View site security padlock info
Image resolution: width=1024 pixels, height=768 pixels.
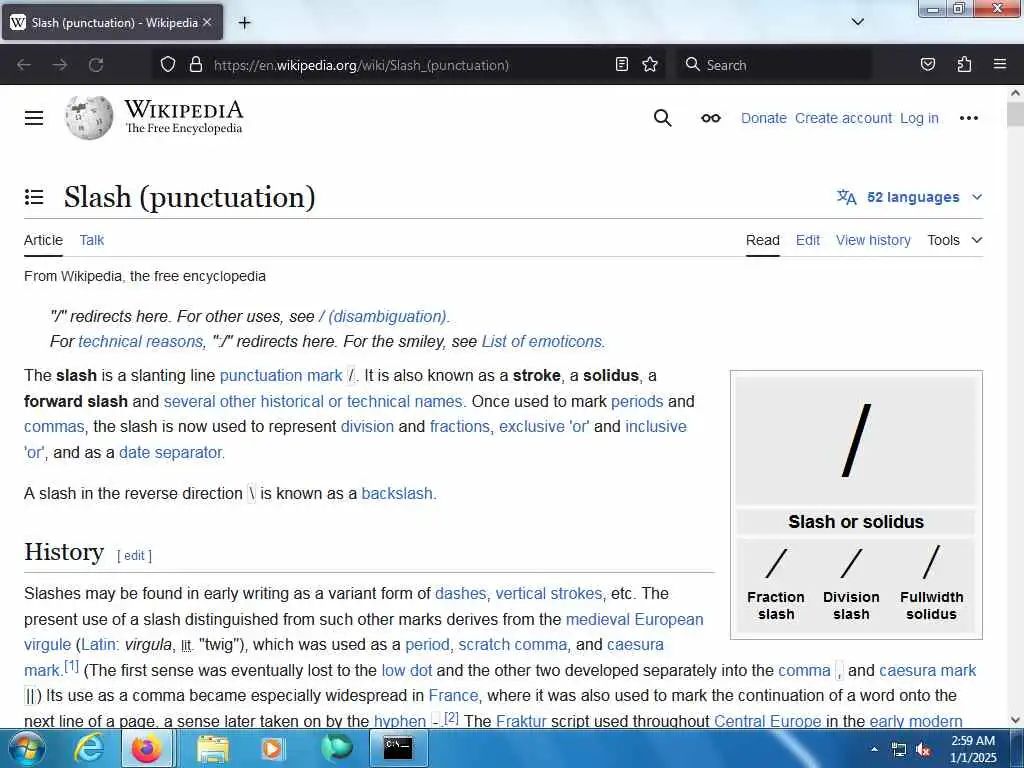pos(195,65)
